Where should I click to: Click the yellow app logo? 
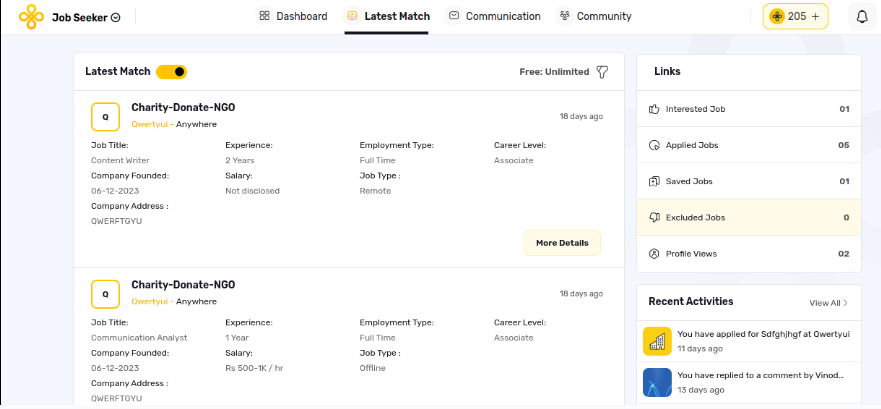(32, 16)
